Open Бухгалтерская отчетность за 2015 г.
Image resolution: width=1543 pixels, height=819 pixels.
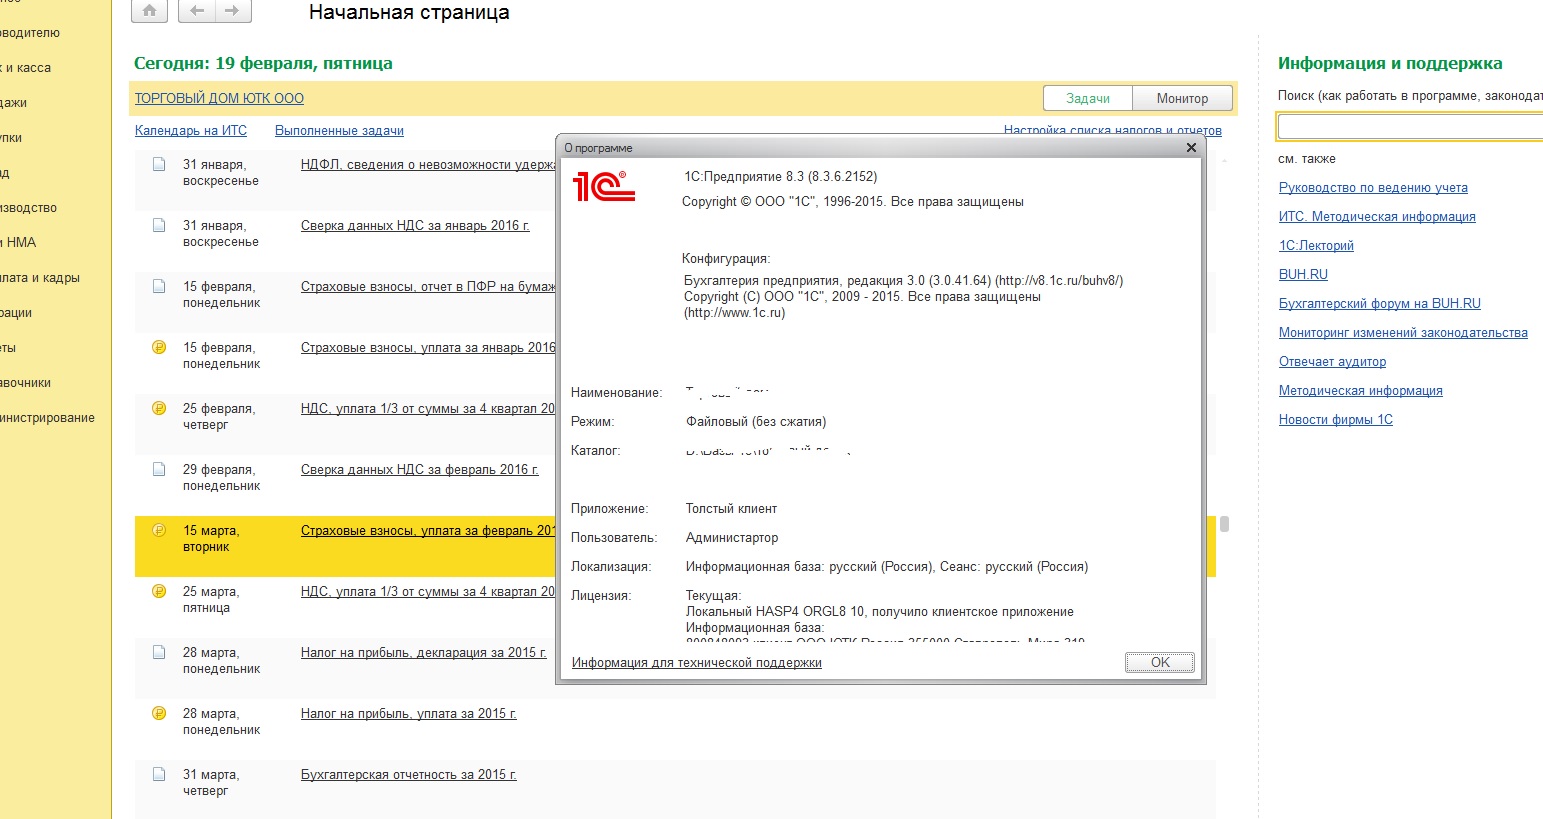[x=409, y=774]
